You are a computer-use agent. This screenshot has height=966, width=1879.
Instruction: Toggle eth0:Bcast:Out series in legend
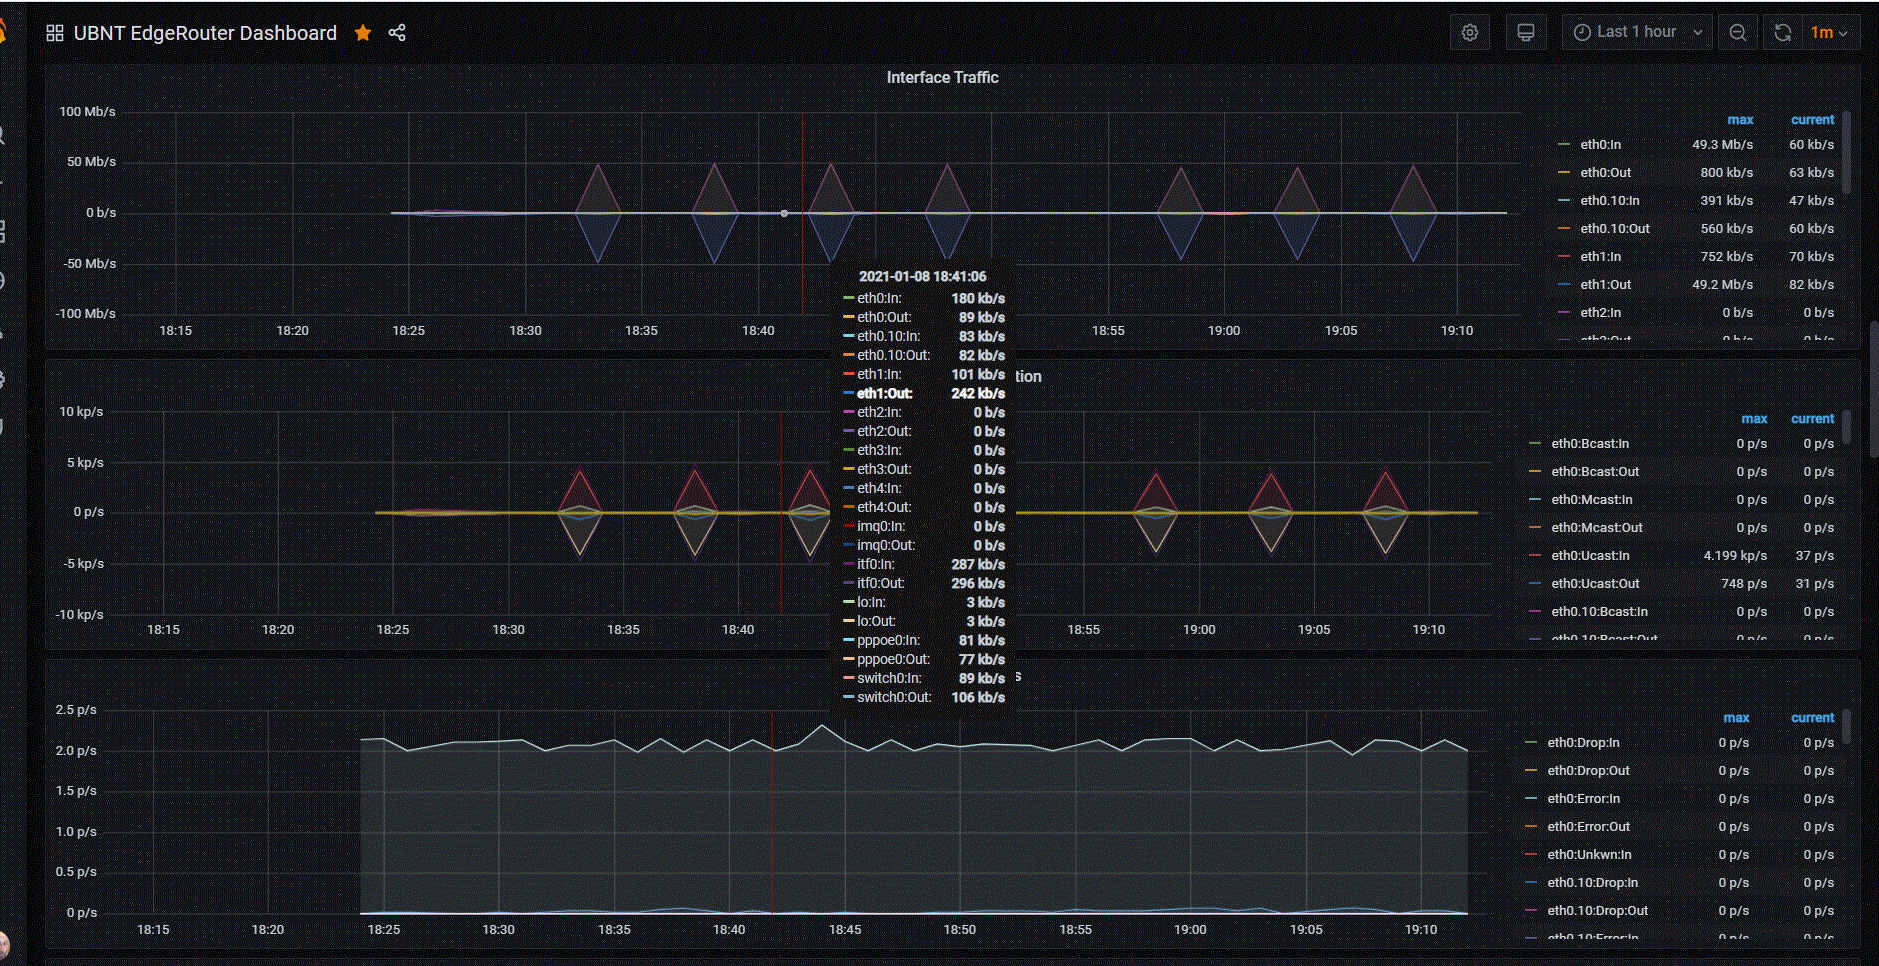(1595, 471)
